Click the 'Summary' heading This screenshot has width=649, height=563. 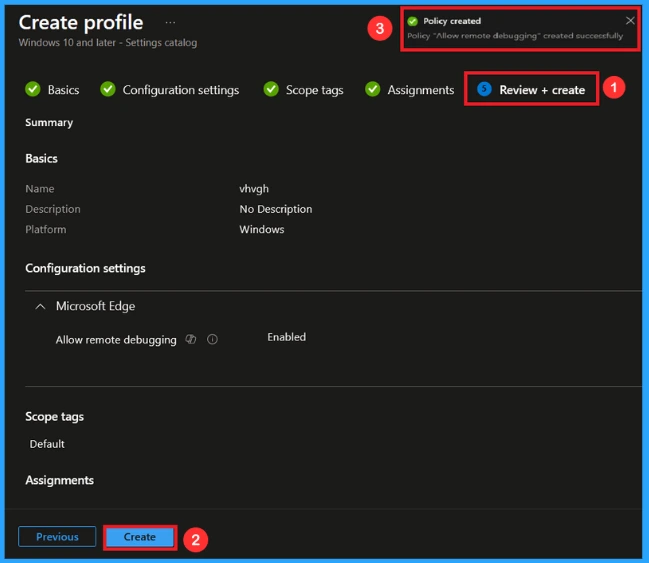[x=49, y=123]
